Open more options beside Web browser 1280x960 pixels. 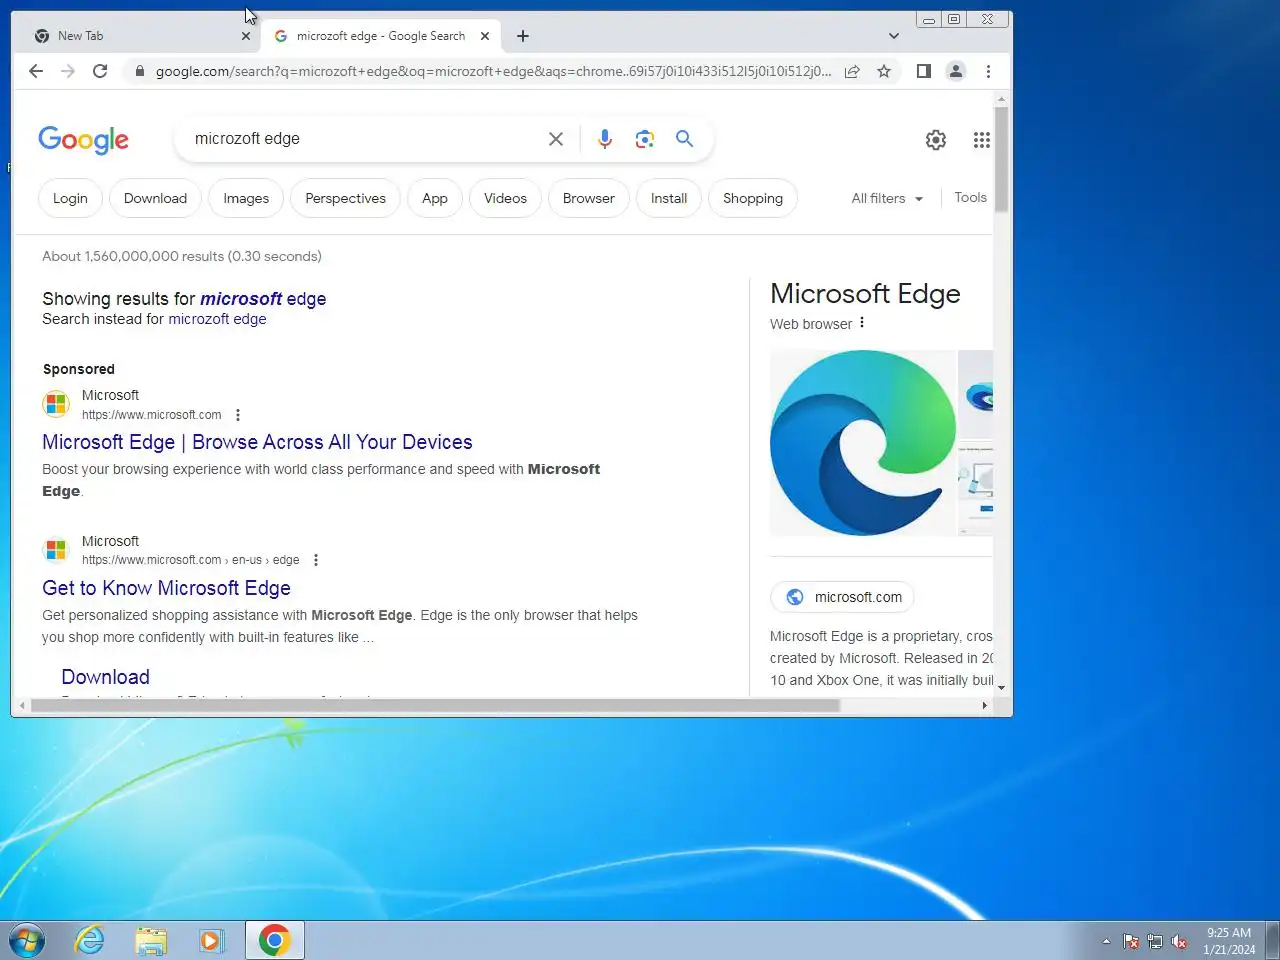click(x=862, y=323)
